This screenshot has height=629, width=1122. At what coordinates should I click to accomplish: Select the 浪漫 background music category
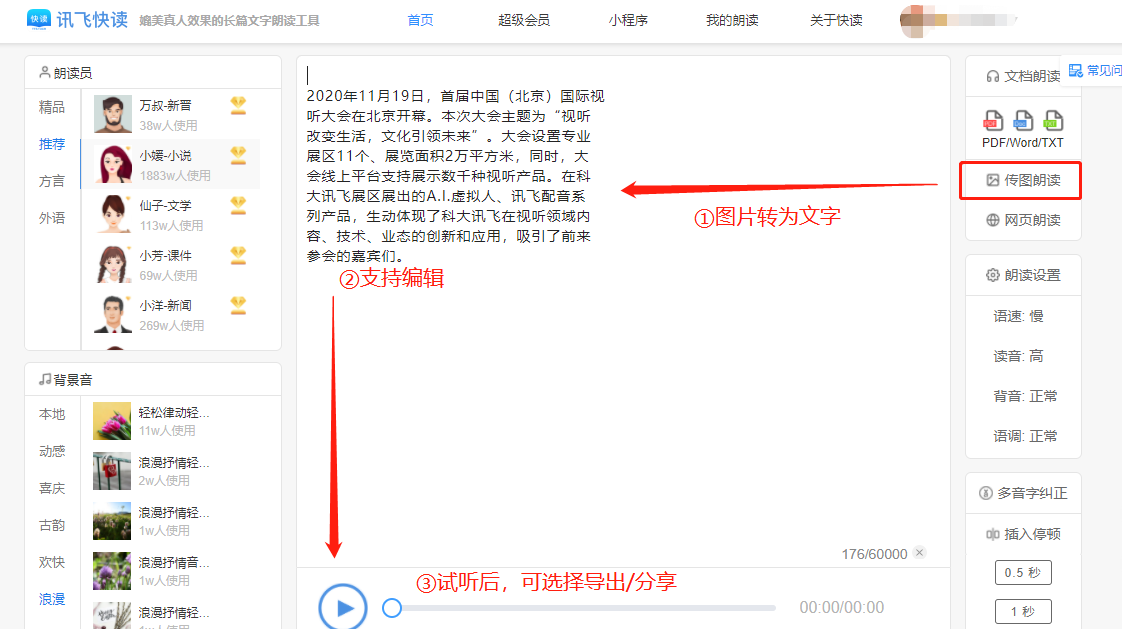52,600
